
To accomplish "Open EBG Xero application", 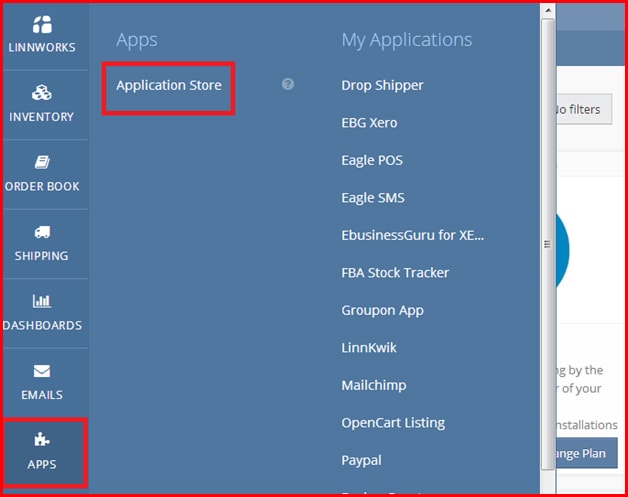I will [x=369, y=123].
